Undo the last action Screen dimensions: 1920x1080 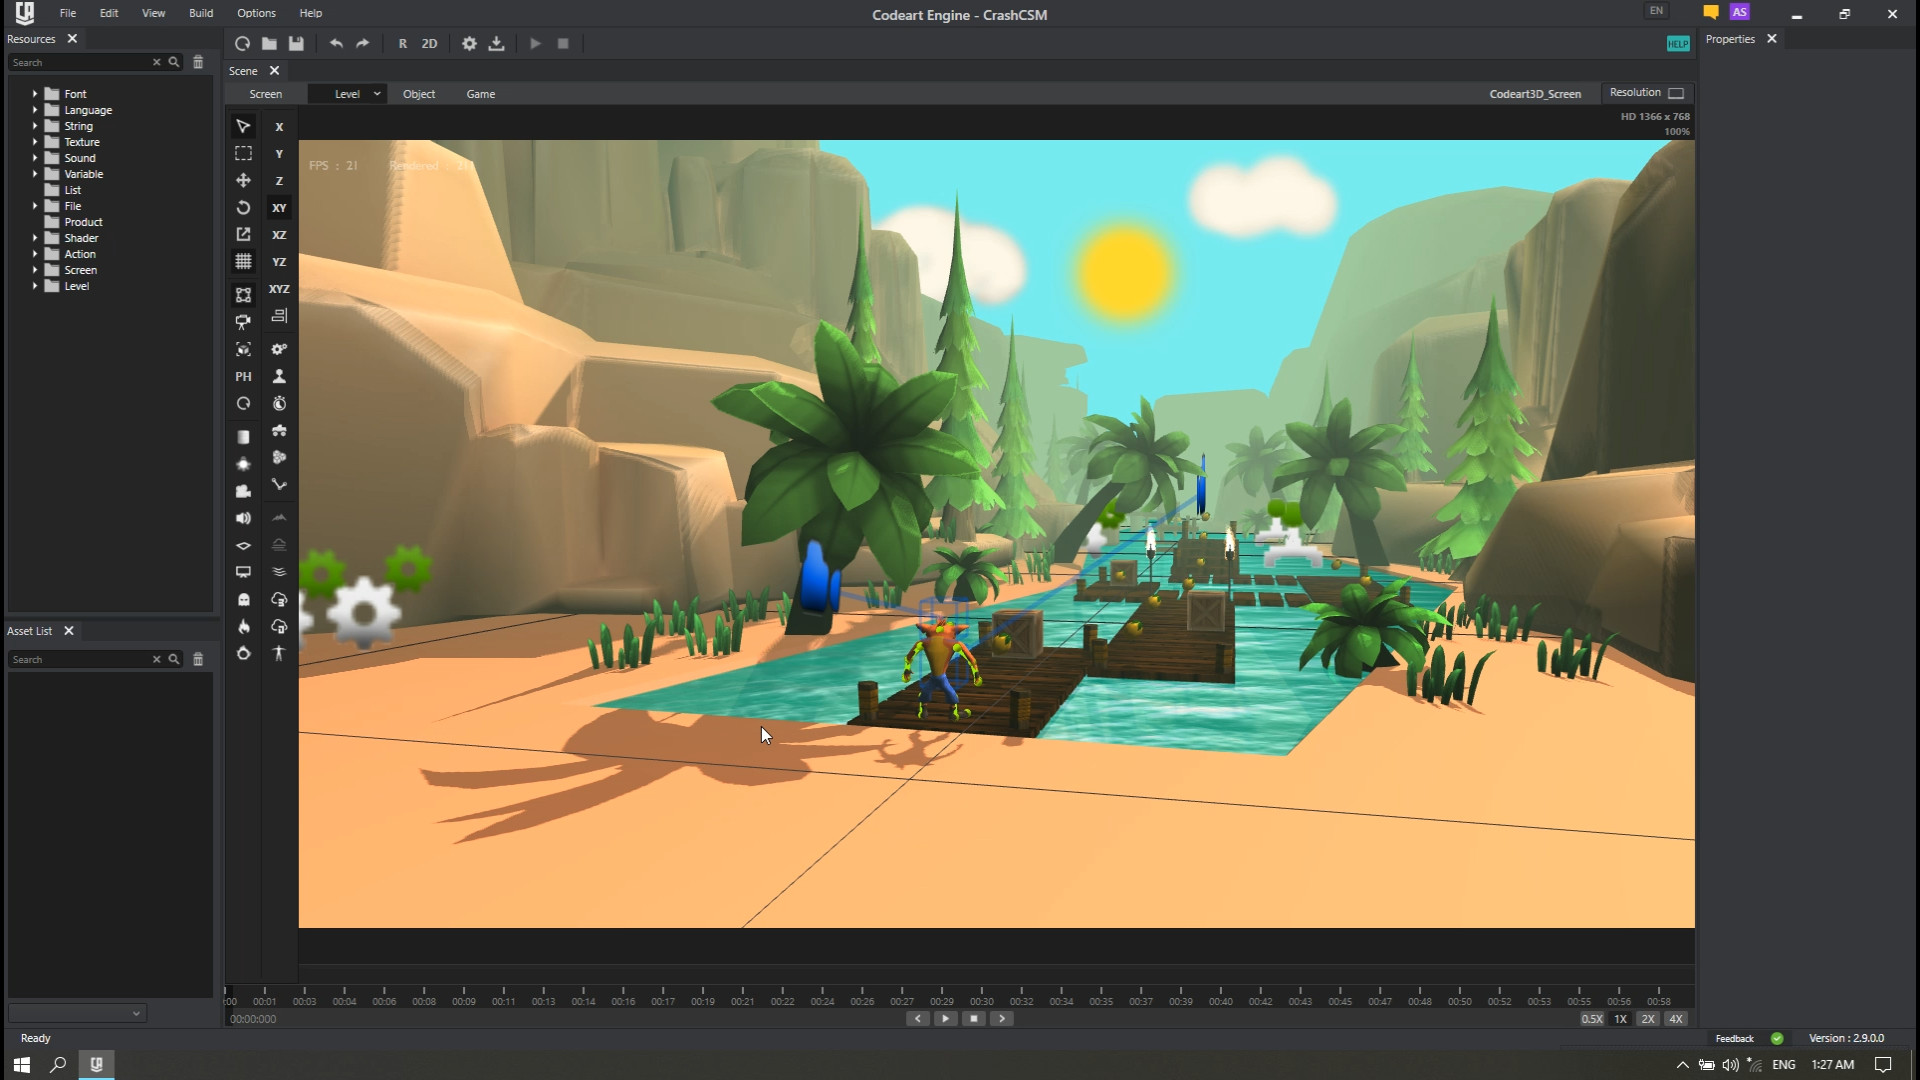(336, 44)
